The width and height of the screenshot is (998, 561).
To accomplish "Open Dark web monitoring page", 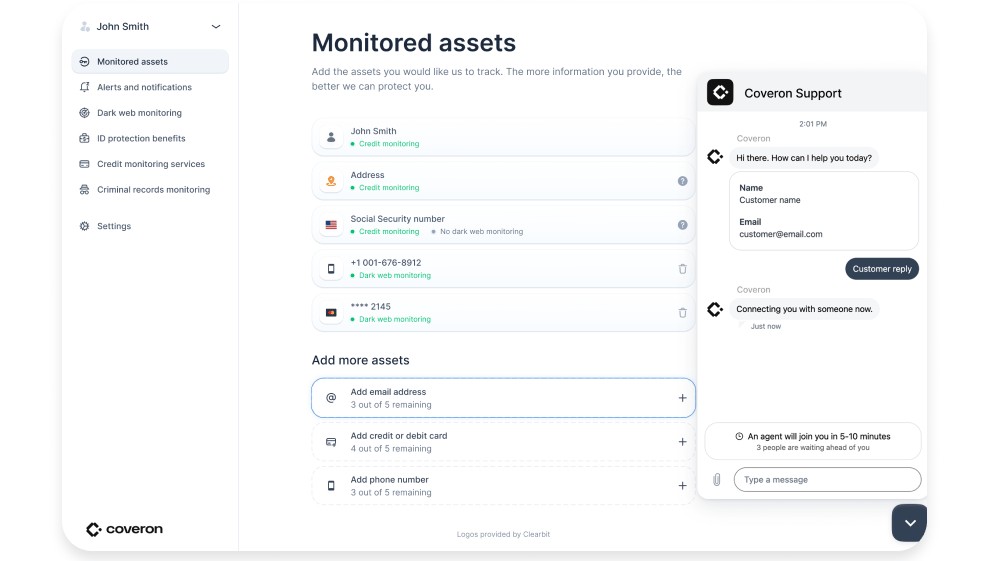I will (139, 113).
